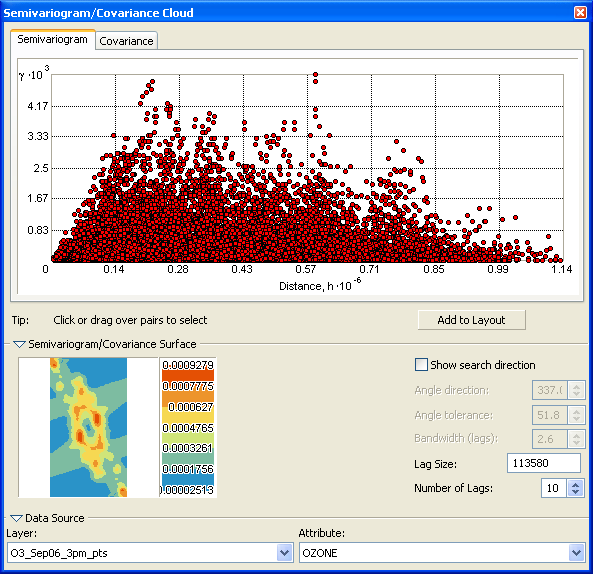Collapse the Data Source section

(16, 518)
